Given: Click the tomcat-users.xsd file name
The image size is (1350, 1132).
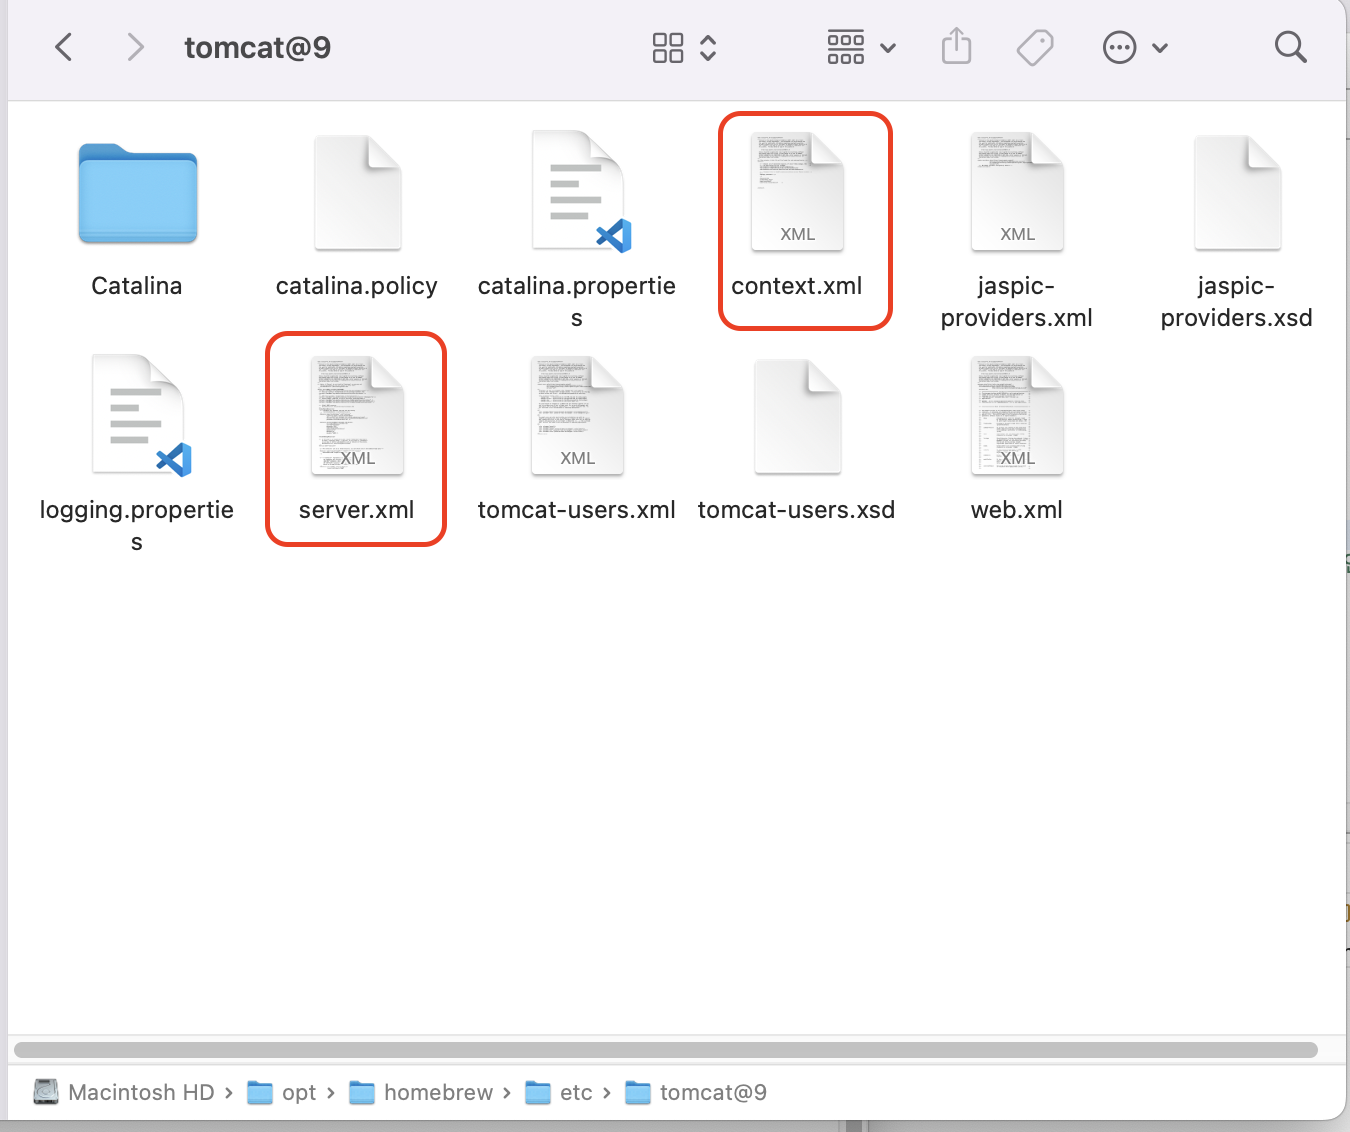Looking at the screenshot, I should (797, 510).
